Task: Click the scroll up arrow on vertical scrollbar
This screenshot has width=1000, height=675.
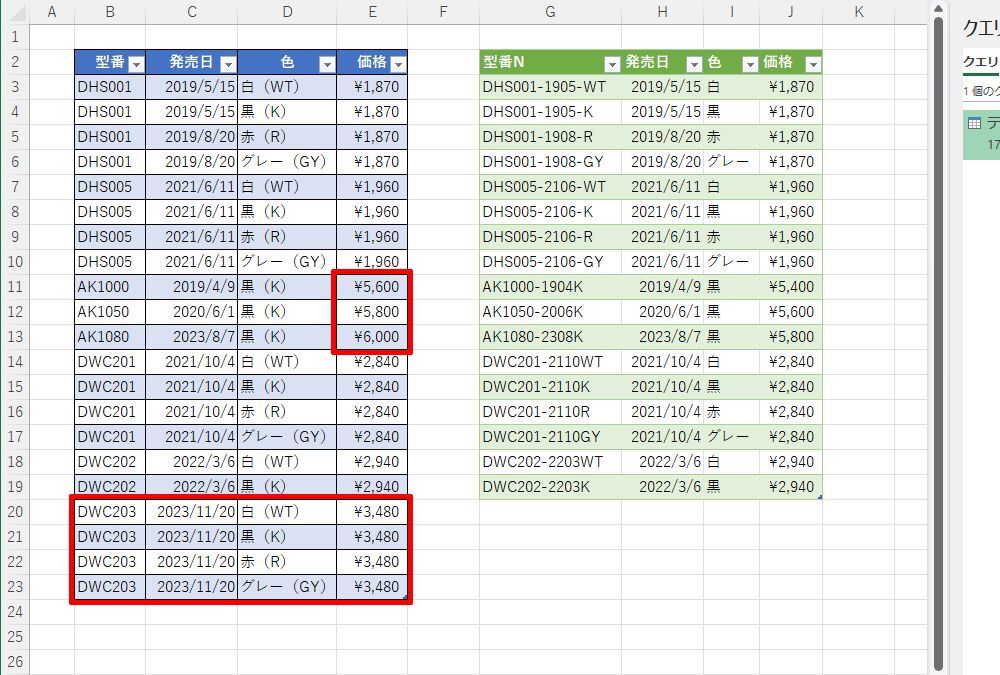Action: point(937,9)
